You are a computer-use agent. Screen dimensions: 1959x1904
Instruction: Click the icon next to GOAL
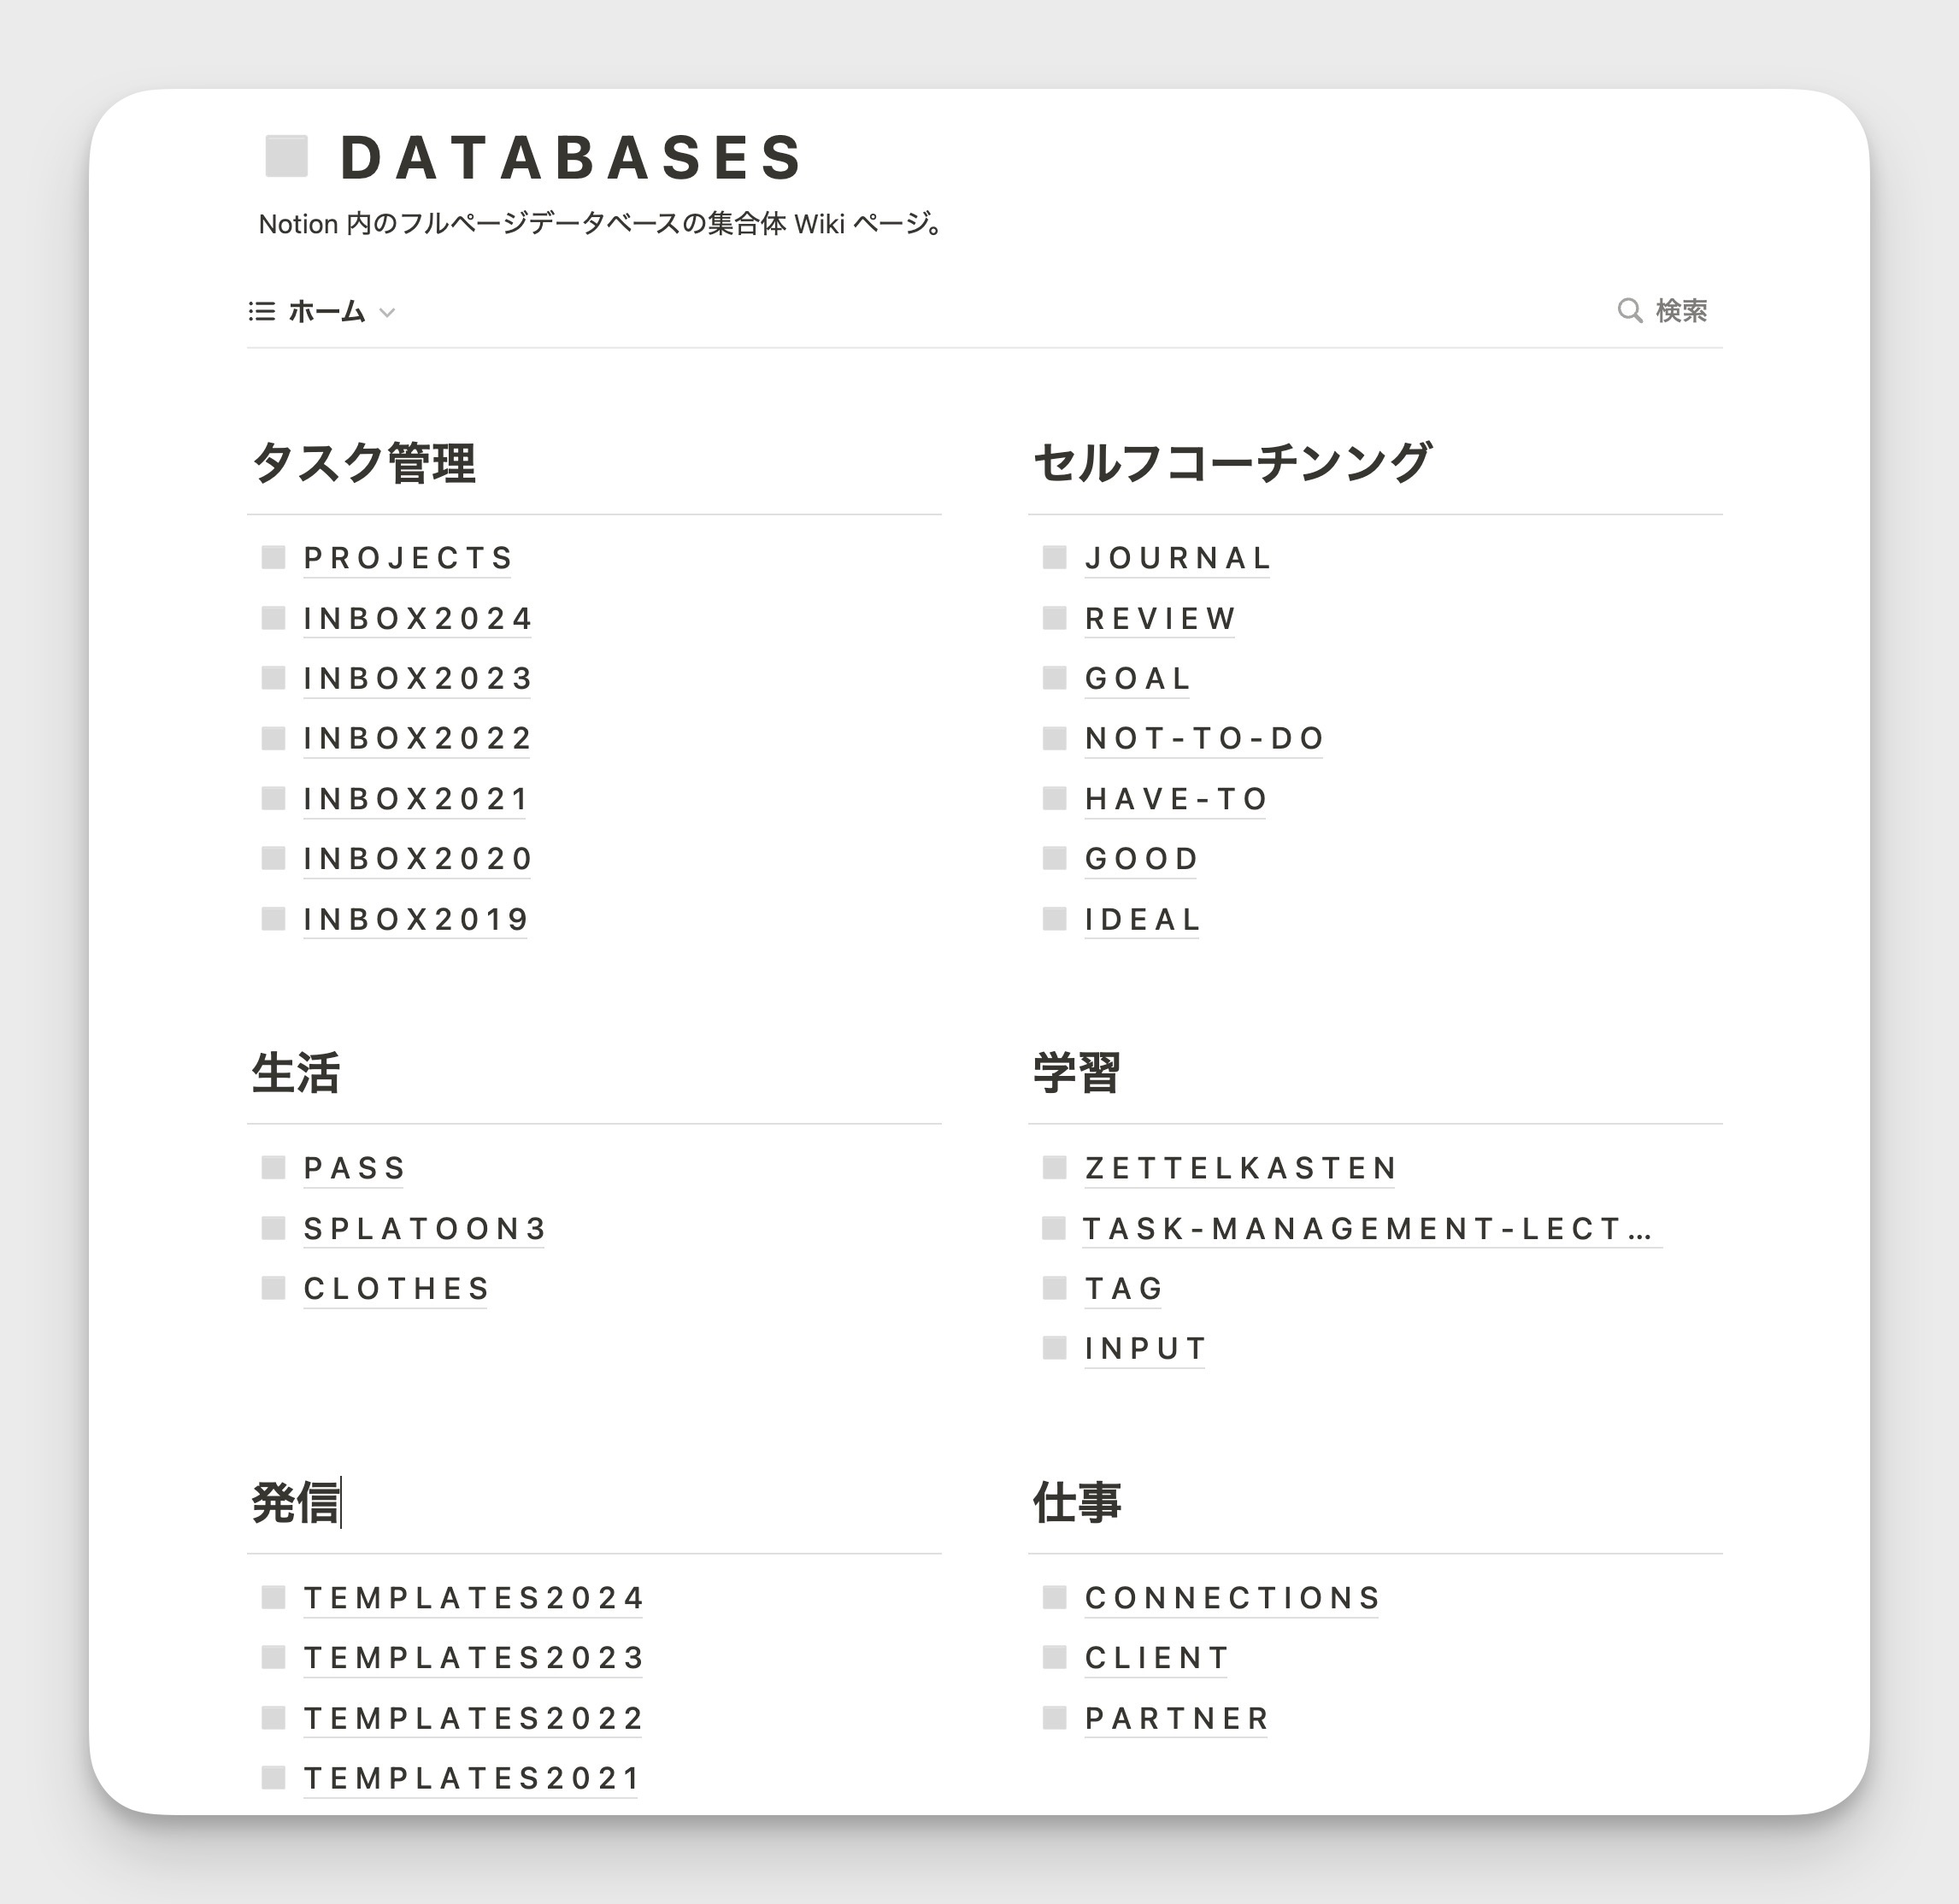point(1055,678)
